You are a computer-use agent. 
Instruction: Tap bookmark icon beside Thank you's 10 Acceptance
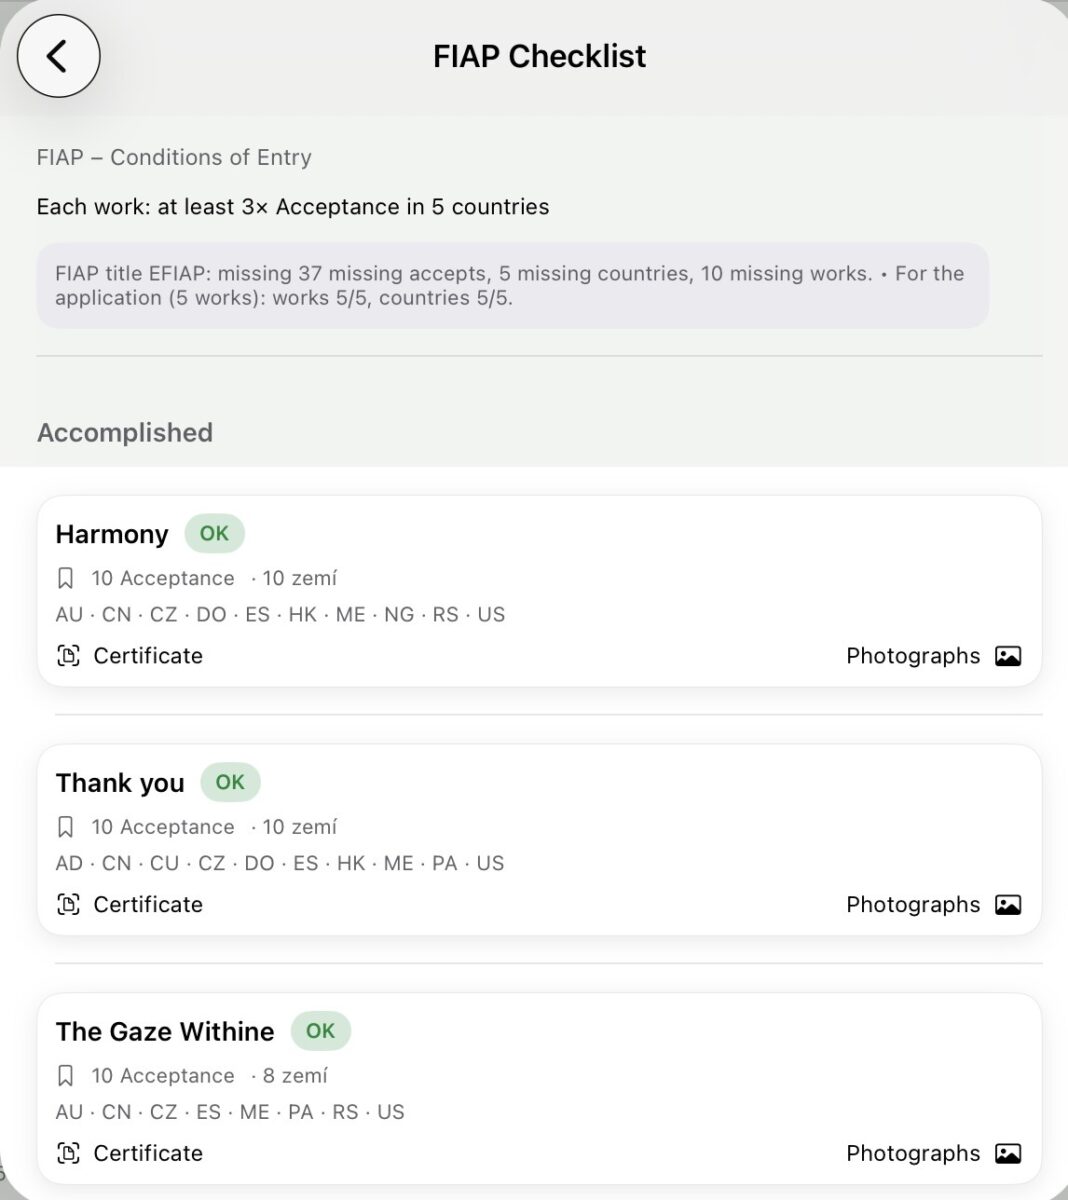click(66, 827)
